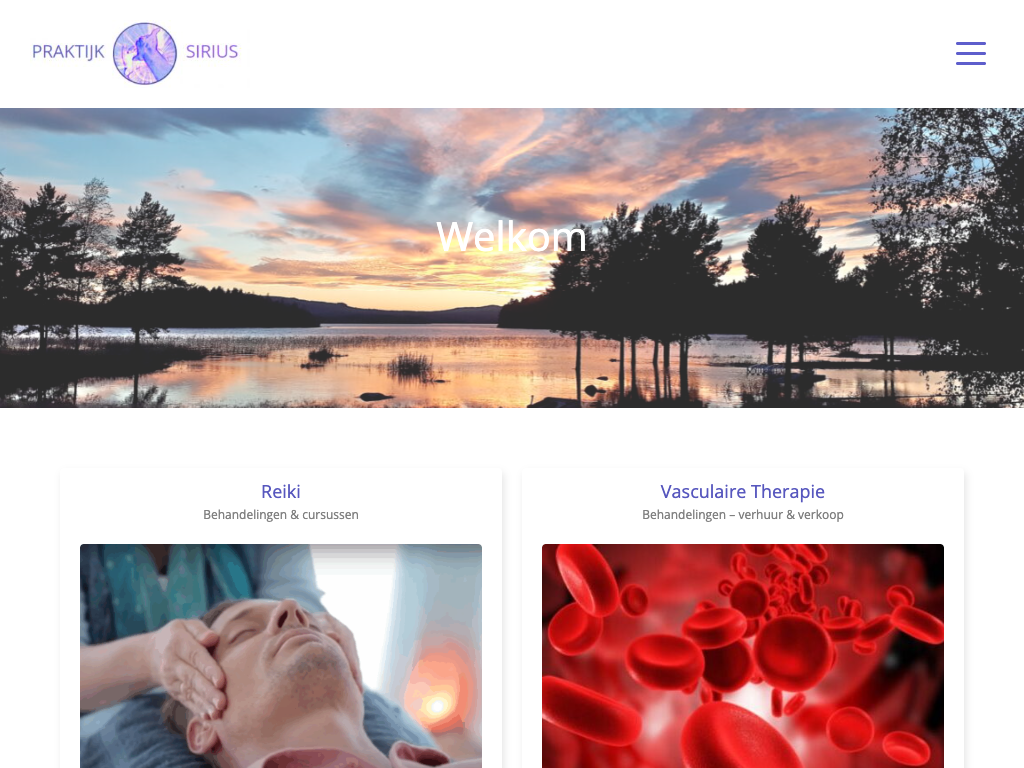The image size is (1024, 768).
Task: Open the Vasculaire Therapie heading link
Action: (743, 491)
